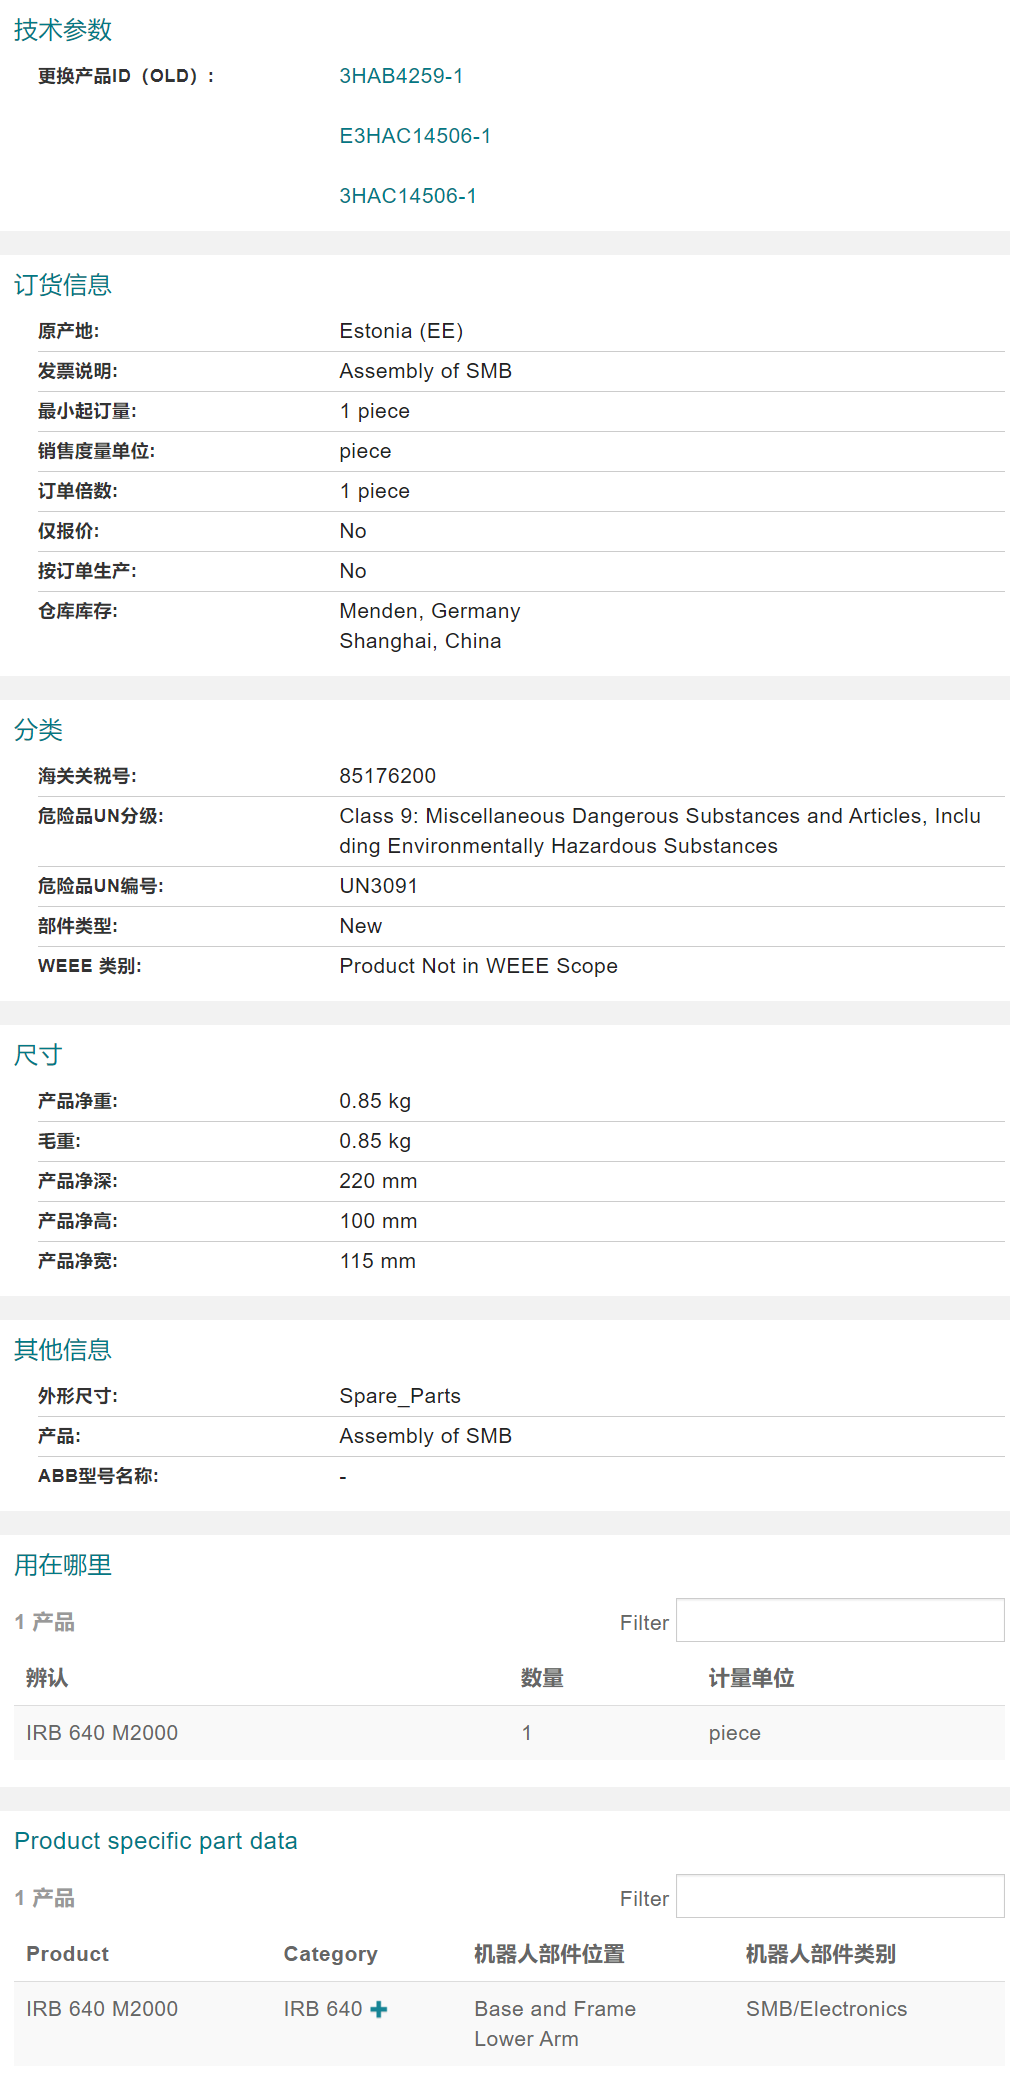Sort by the 数量 column header
Screen dimensions: 1010x2082
pyautogui.click(x=542, y=1678)
